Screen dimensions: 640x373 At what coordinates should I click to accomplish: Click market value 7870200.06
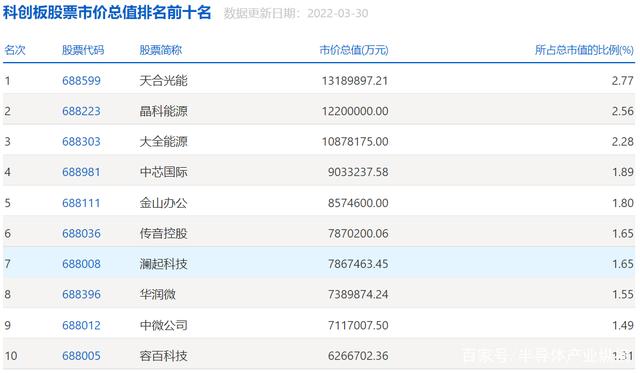pyautogui.click(x=358, y=233)
